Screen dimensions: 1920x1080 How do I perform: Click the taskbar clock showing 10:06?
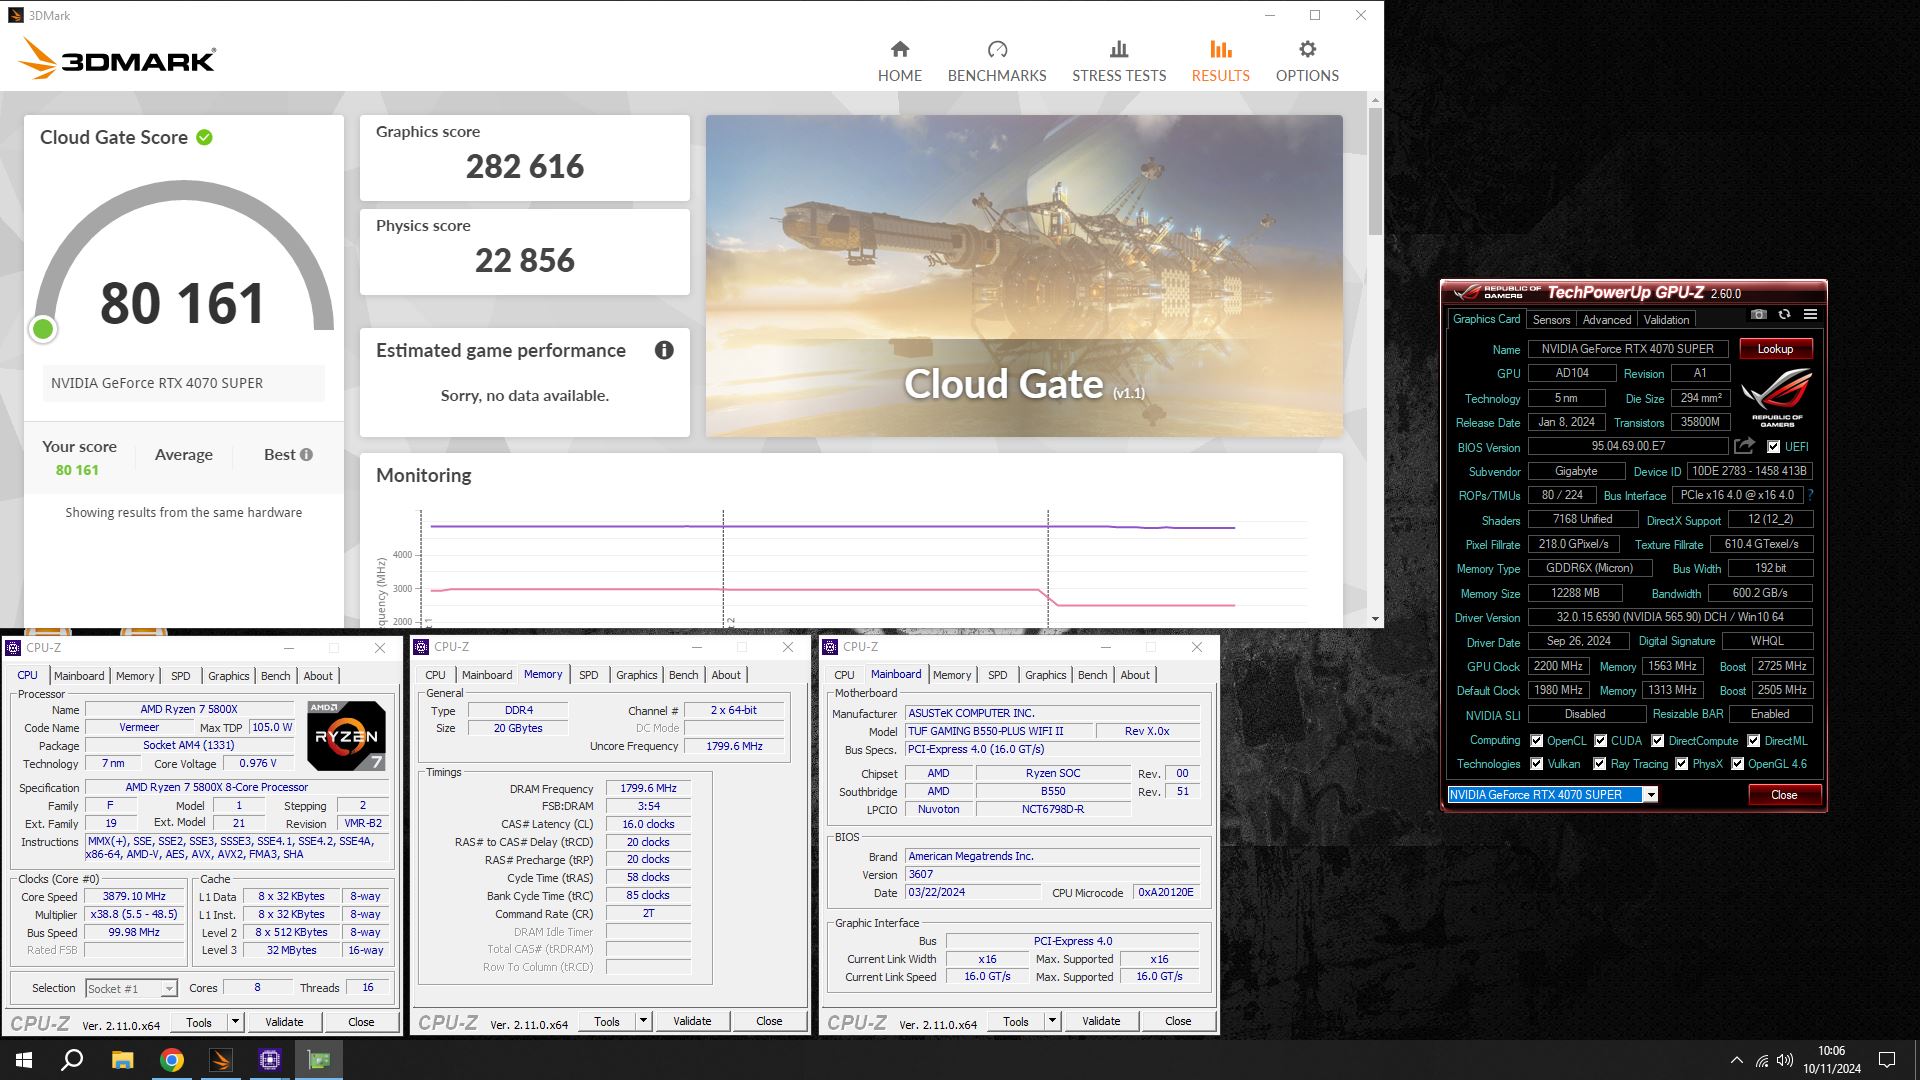[1831, 1060]
